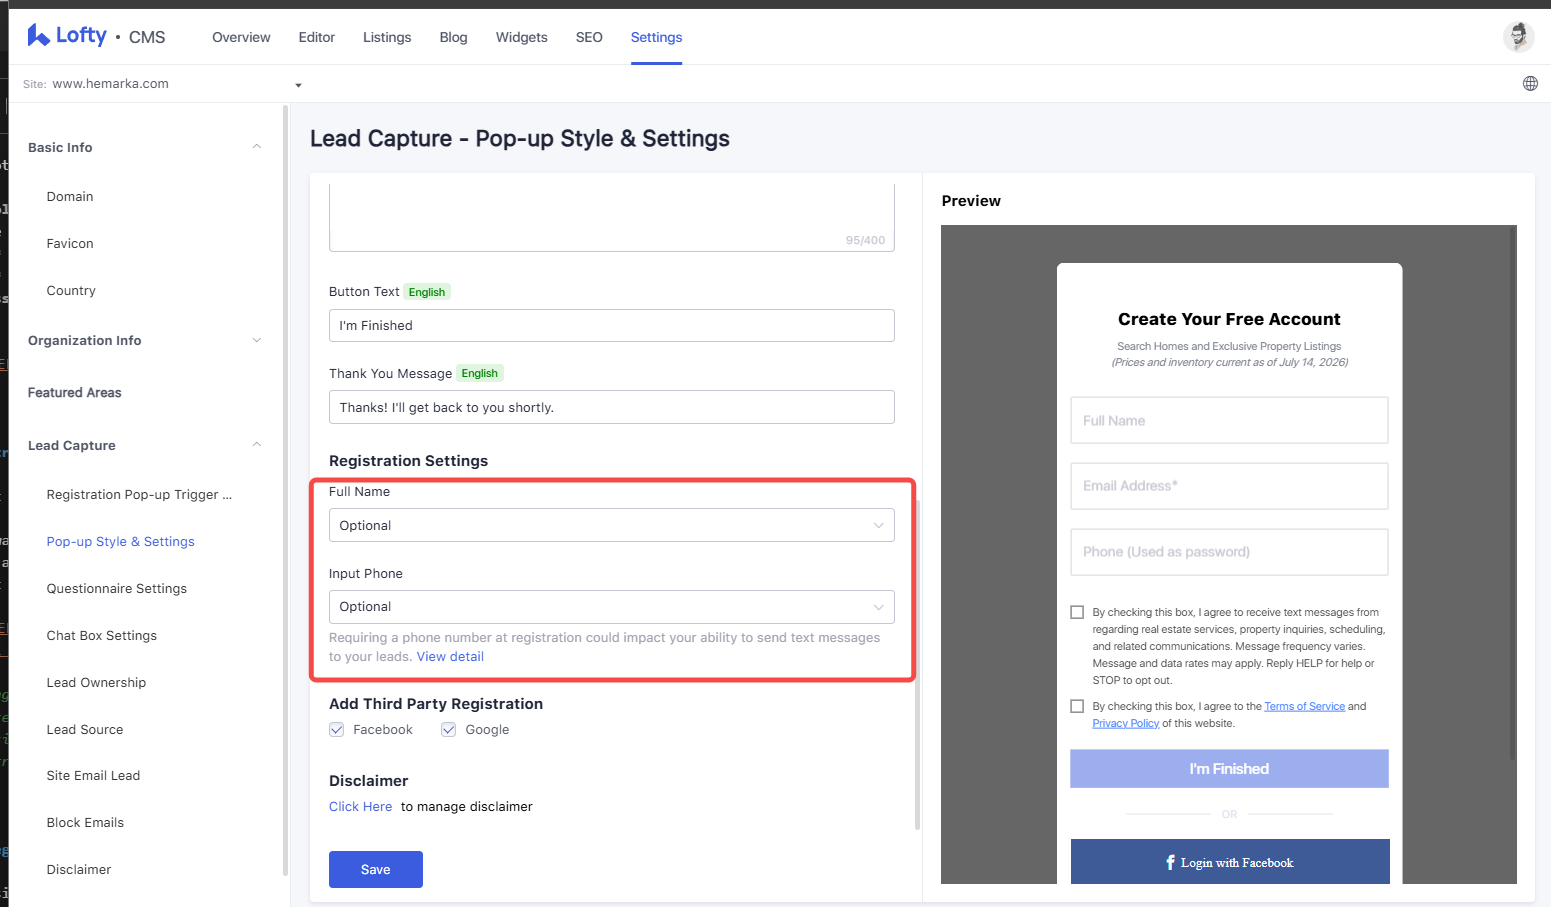Open the SEO tab
The width and height of the screenshot is (1551, 907).
click(x=589, y=37)
